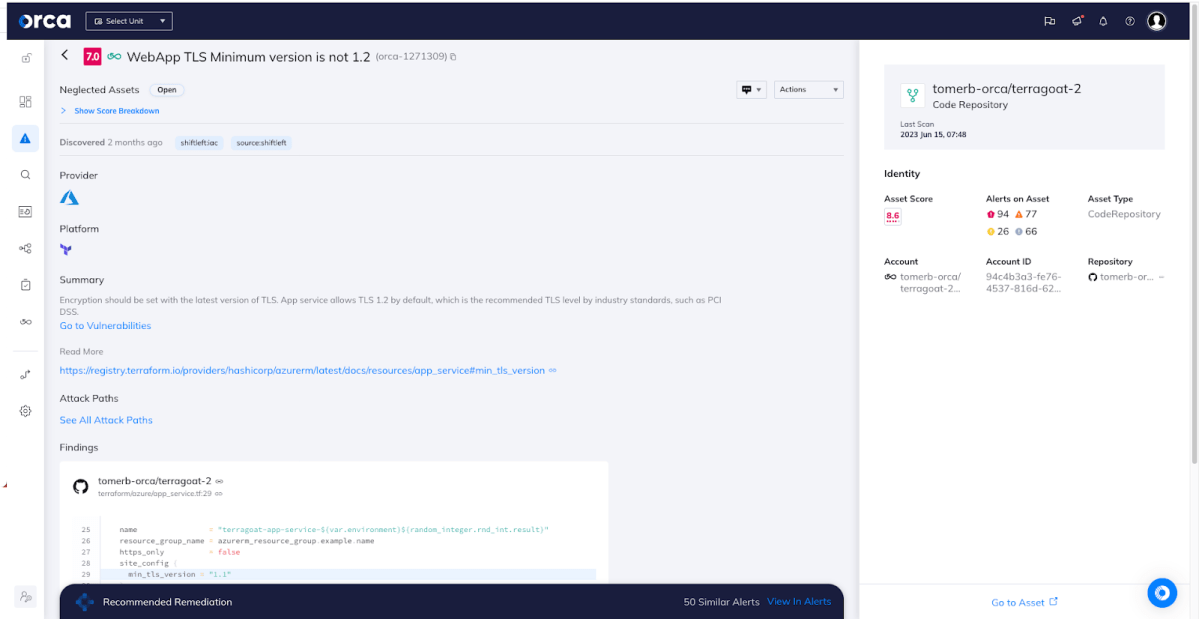Select the Alerts triangle icon in the sidebar
The width and height of the screenshot is (1199, 619).
pos(25,138)
